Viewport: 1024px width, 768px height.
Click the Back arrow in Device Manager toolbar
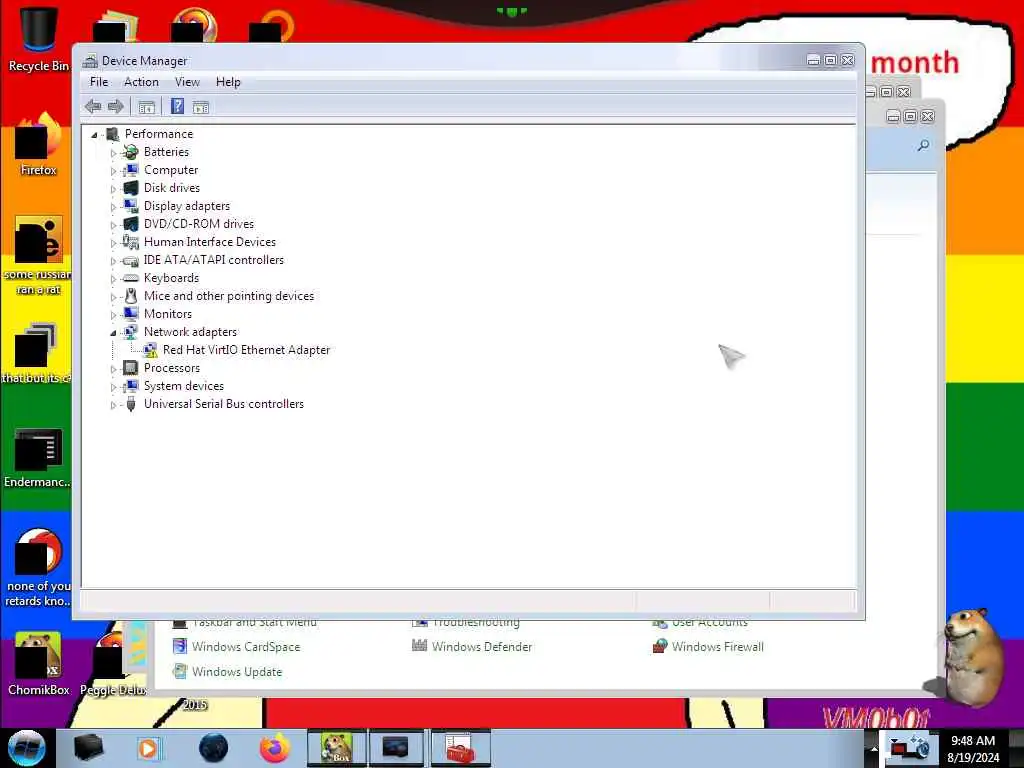click(93, 106)
